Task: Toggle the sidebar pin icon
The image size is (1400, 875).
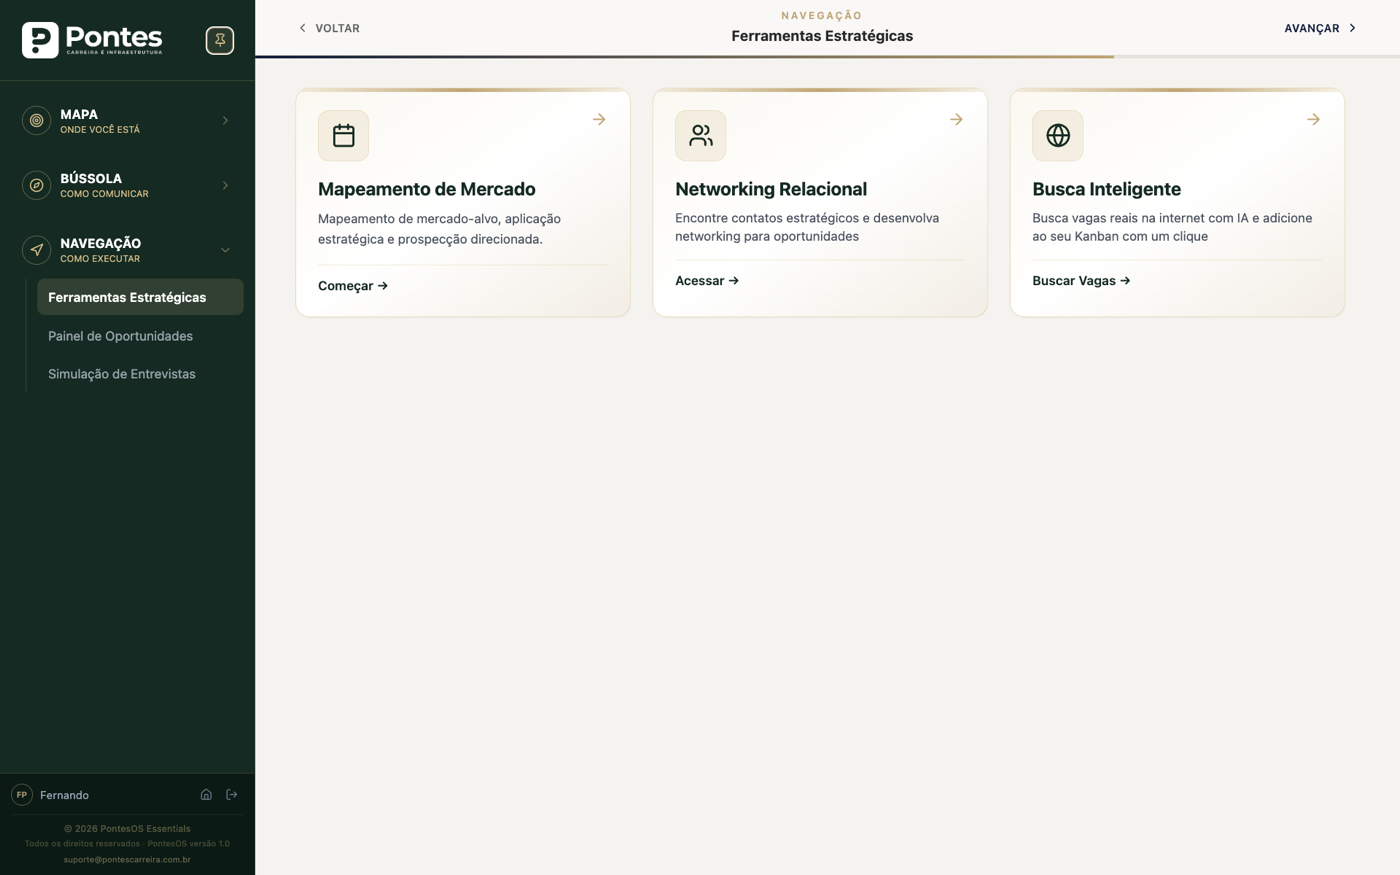Action: pyautogui.click(x=220, y=40)
